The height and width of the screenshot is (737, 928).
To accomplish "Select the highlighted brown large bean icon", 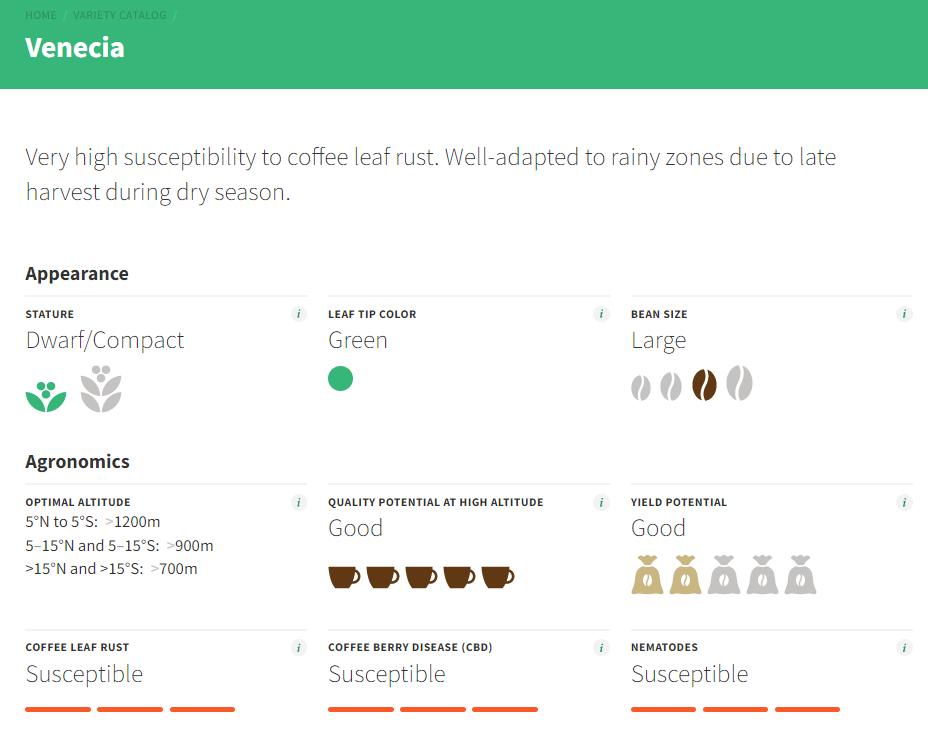I will [x=704, y=385].
